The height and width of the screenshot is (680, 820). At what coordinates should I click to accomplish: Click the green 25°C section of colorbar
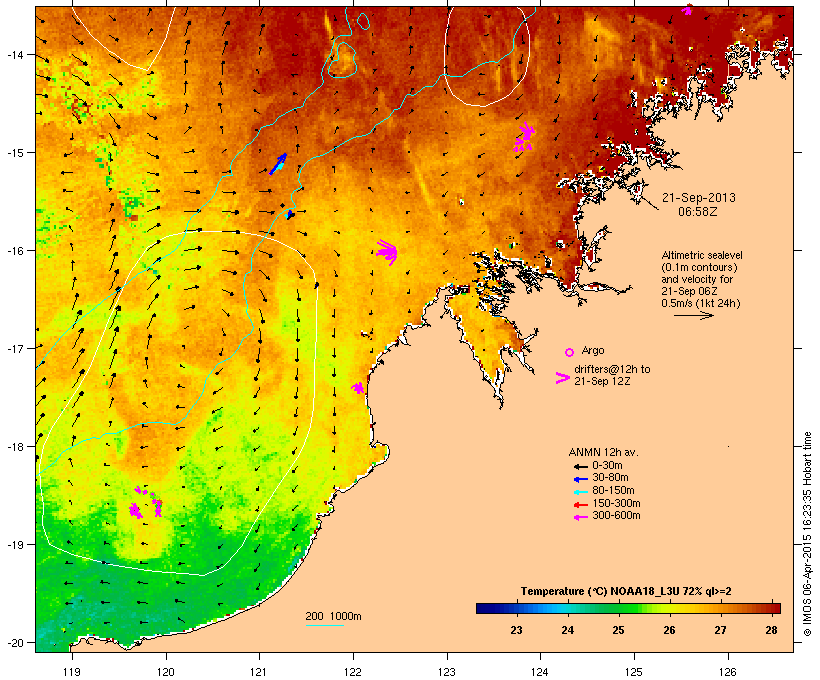pos(619,608)
